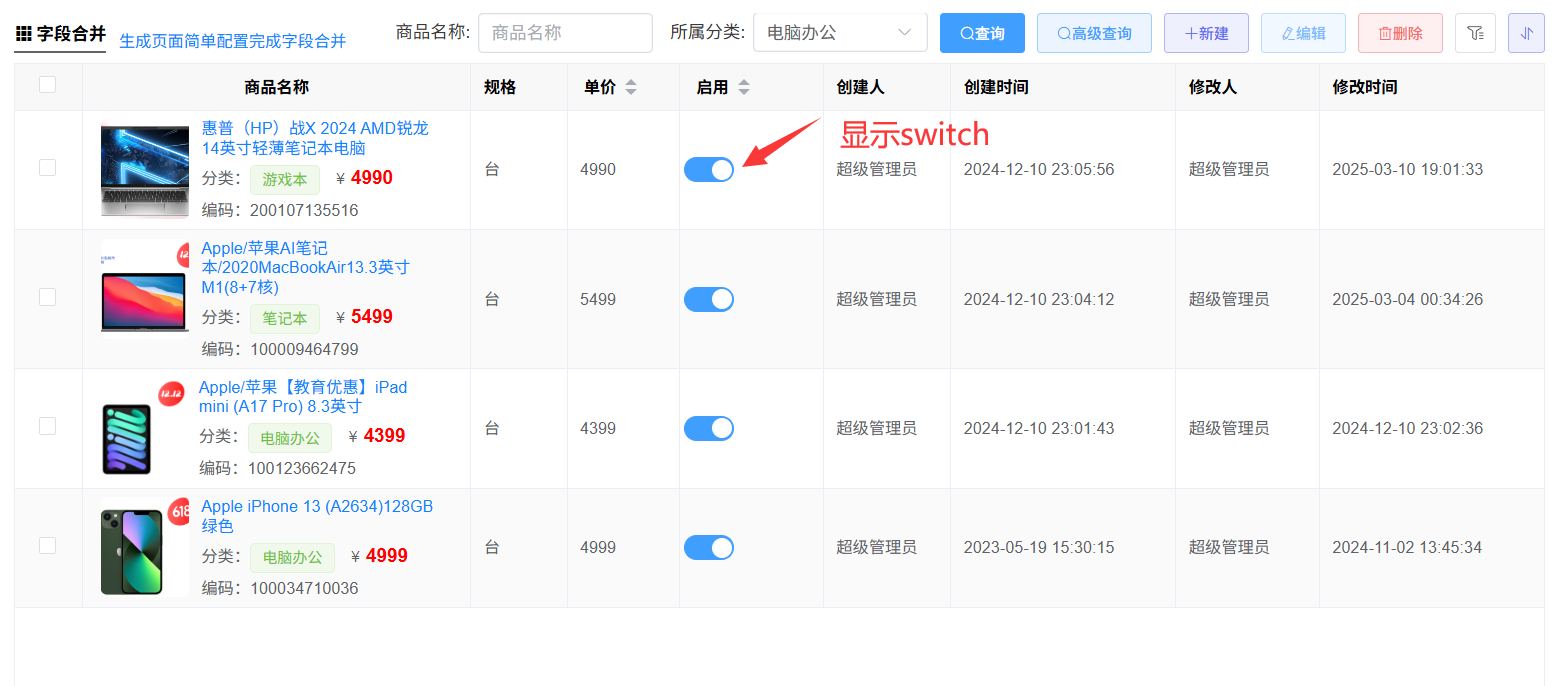The image size is (1564, 686).
Task: Check the iPad mini row checkbox
Action: (48, 426)
